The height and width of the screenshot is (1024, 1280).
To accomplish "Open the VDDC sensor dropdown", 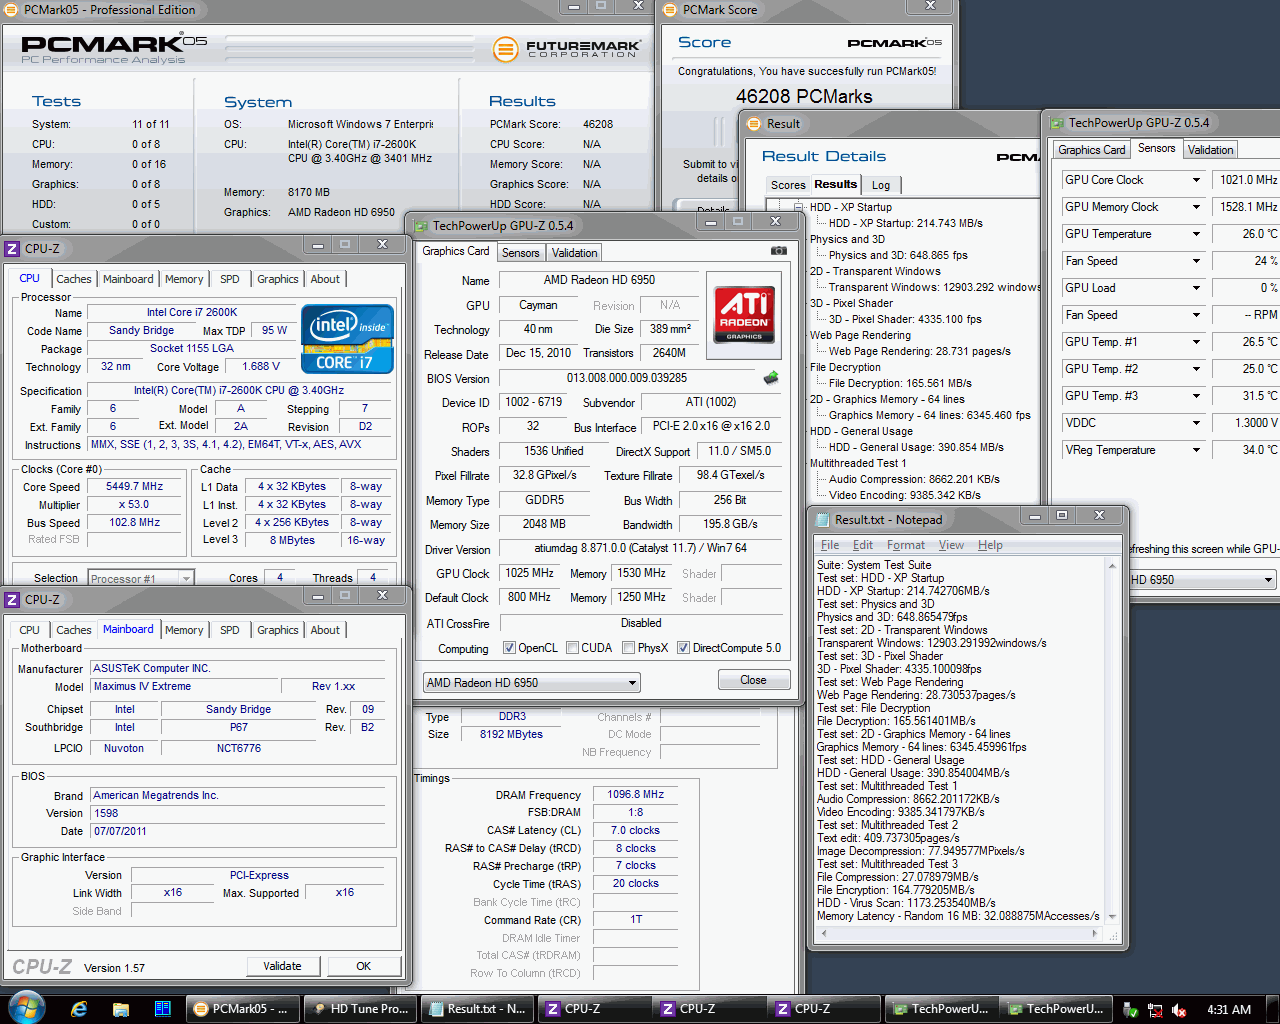I will point(1196,423).
